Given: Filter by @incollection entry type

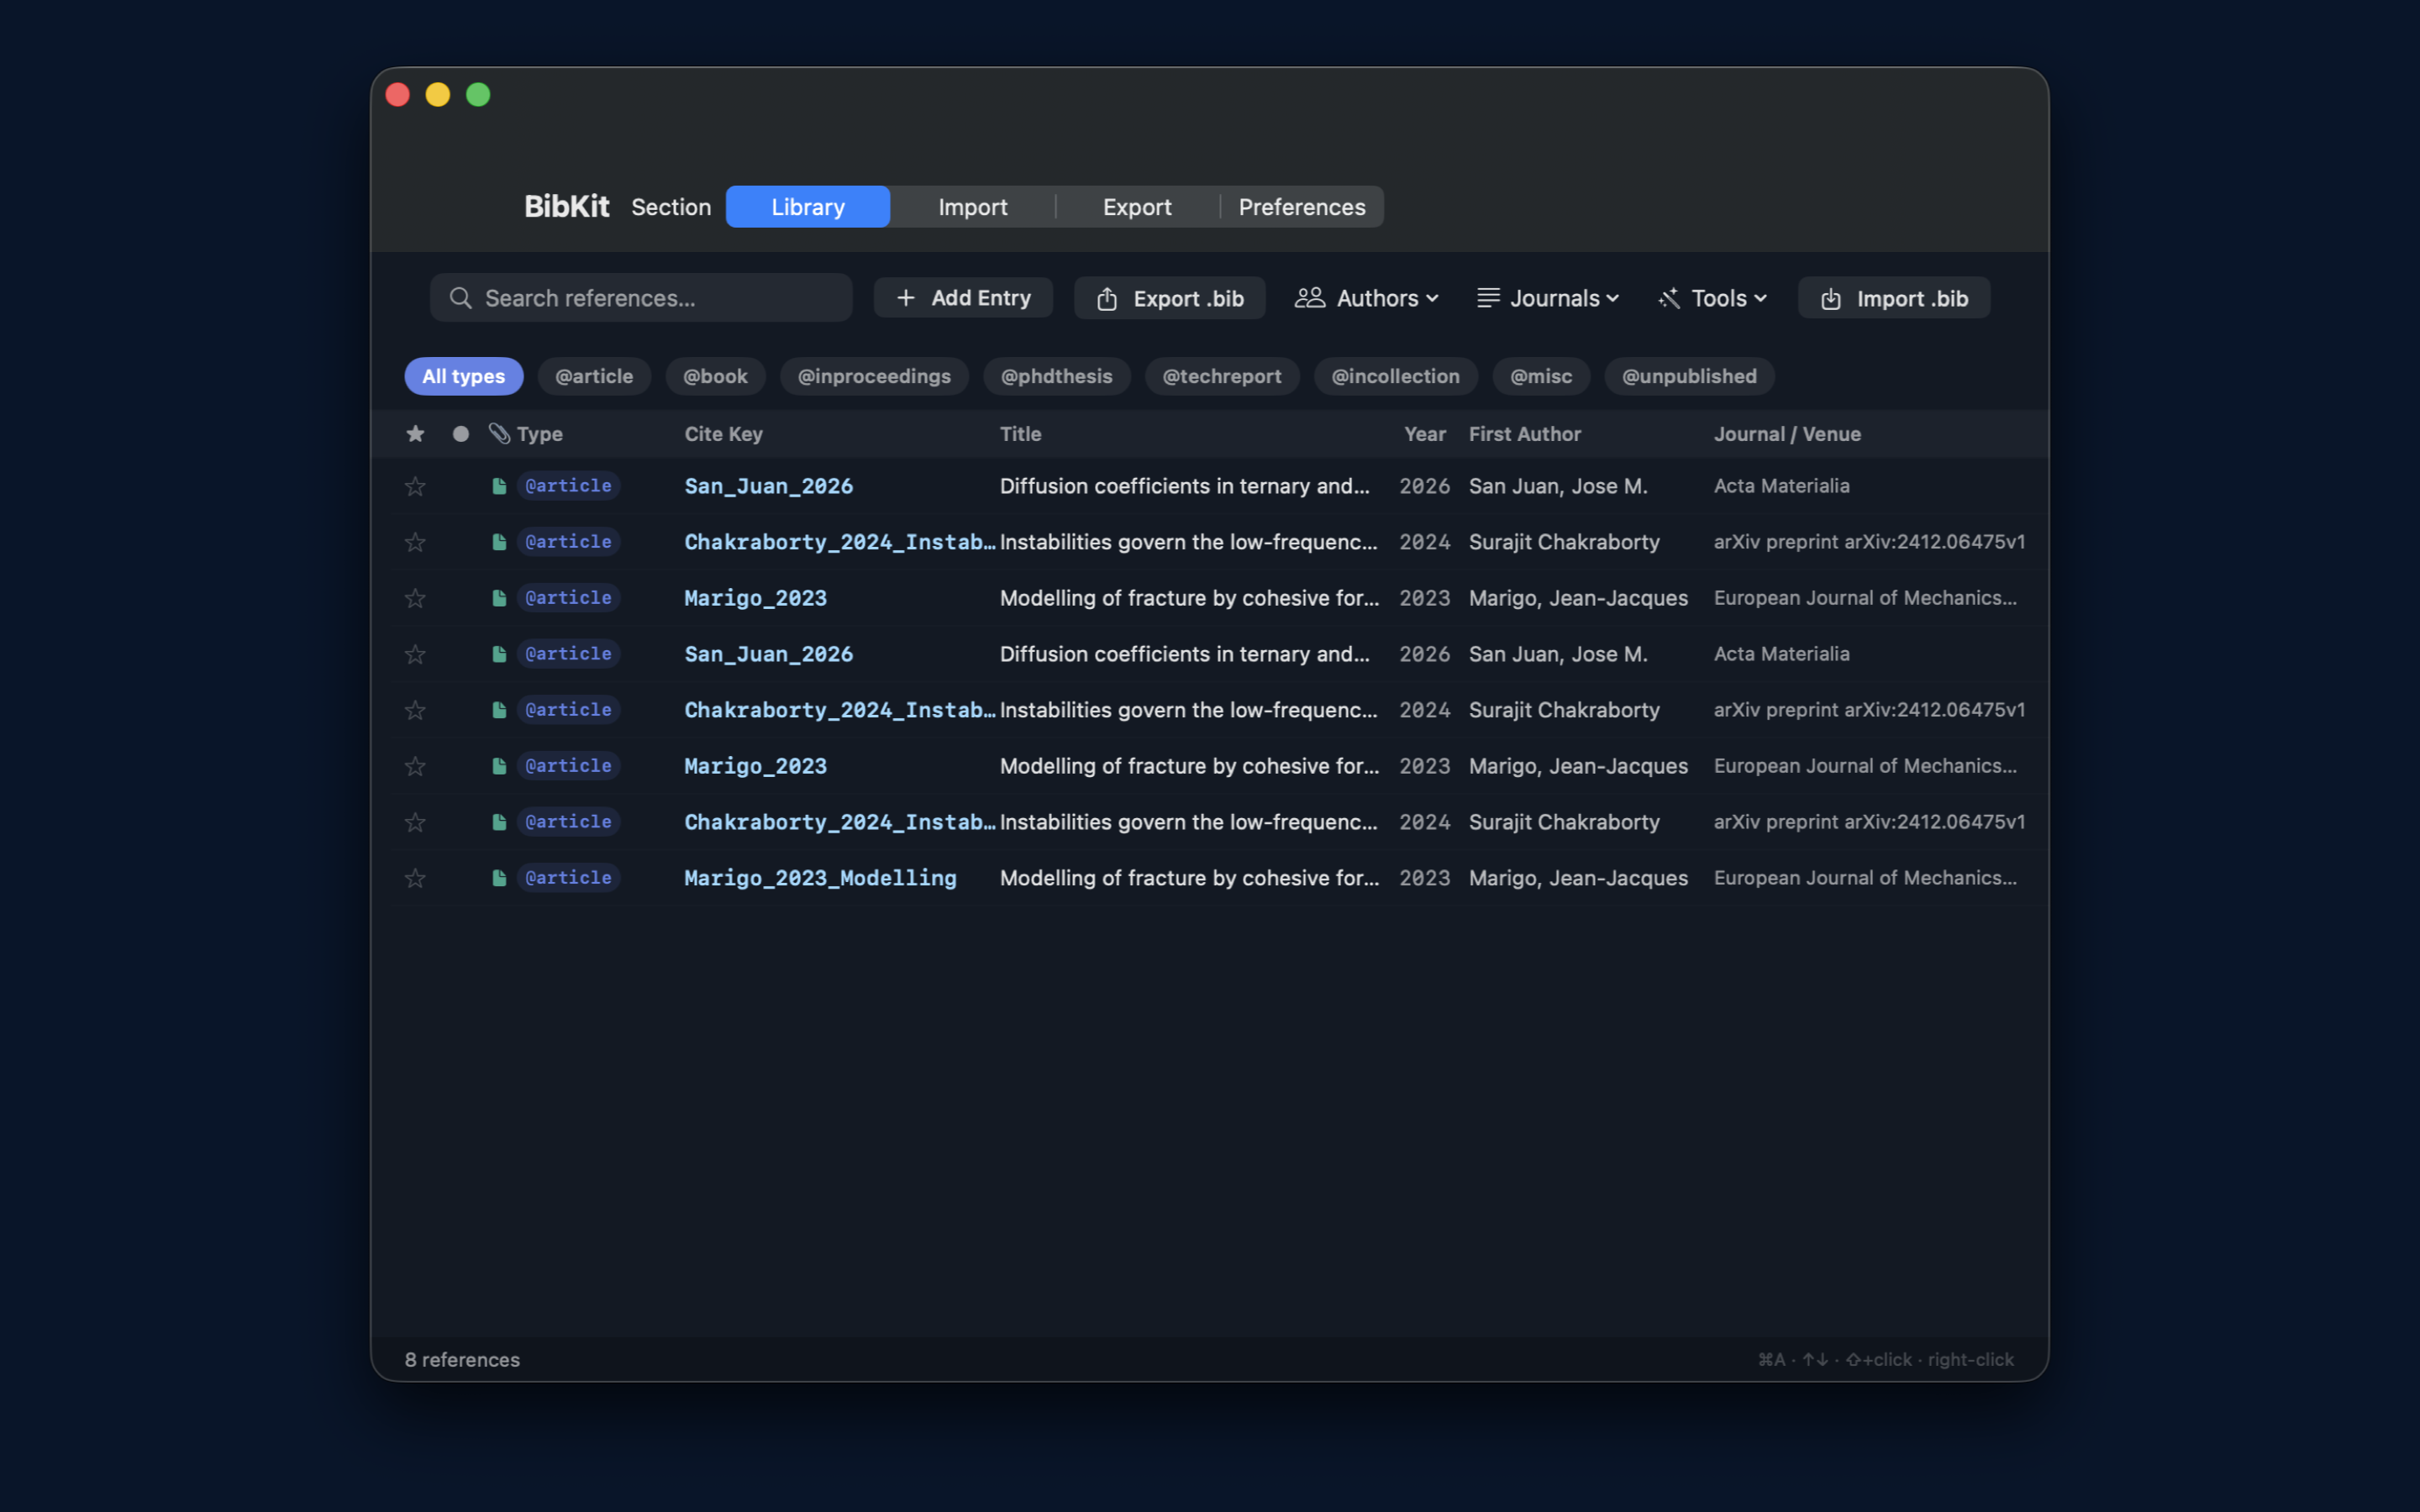Looking at the screenshot, I should (1396, 376).
